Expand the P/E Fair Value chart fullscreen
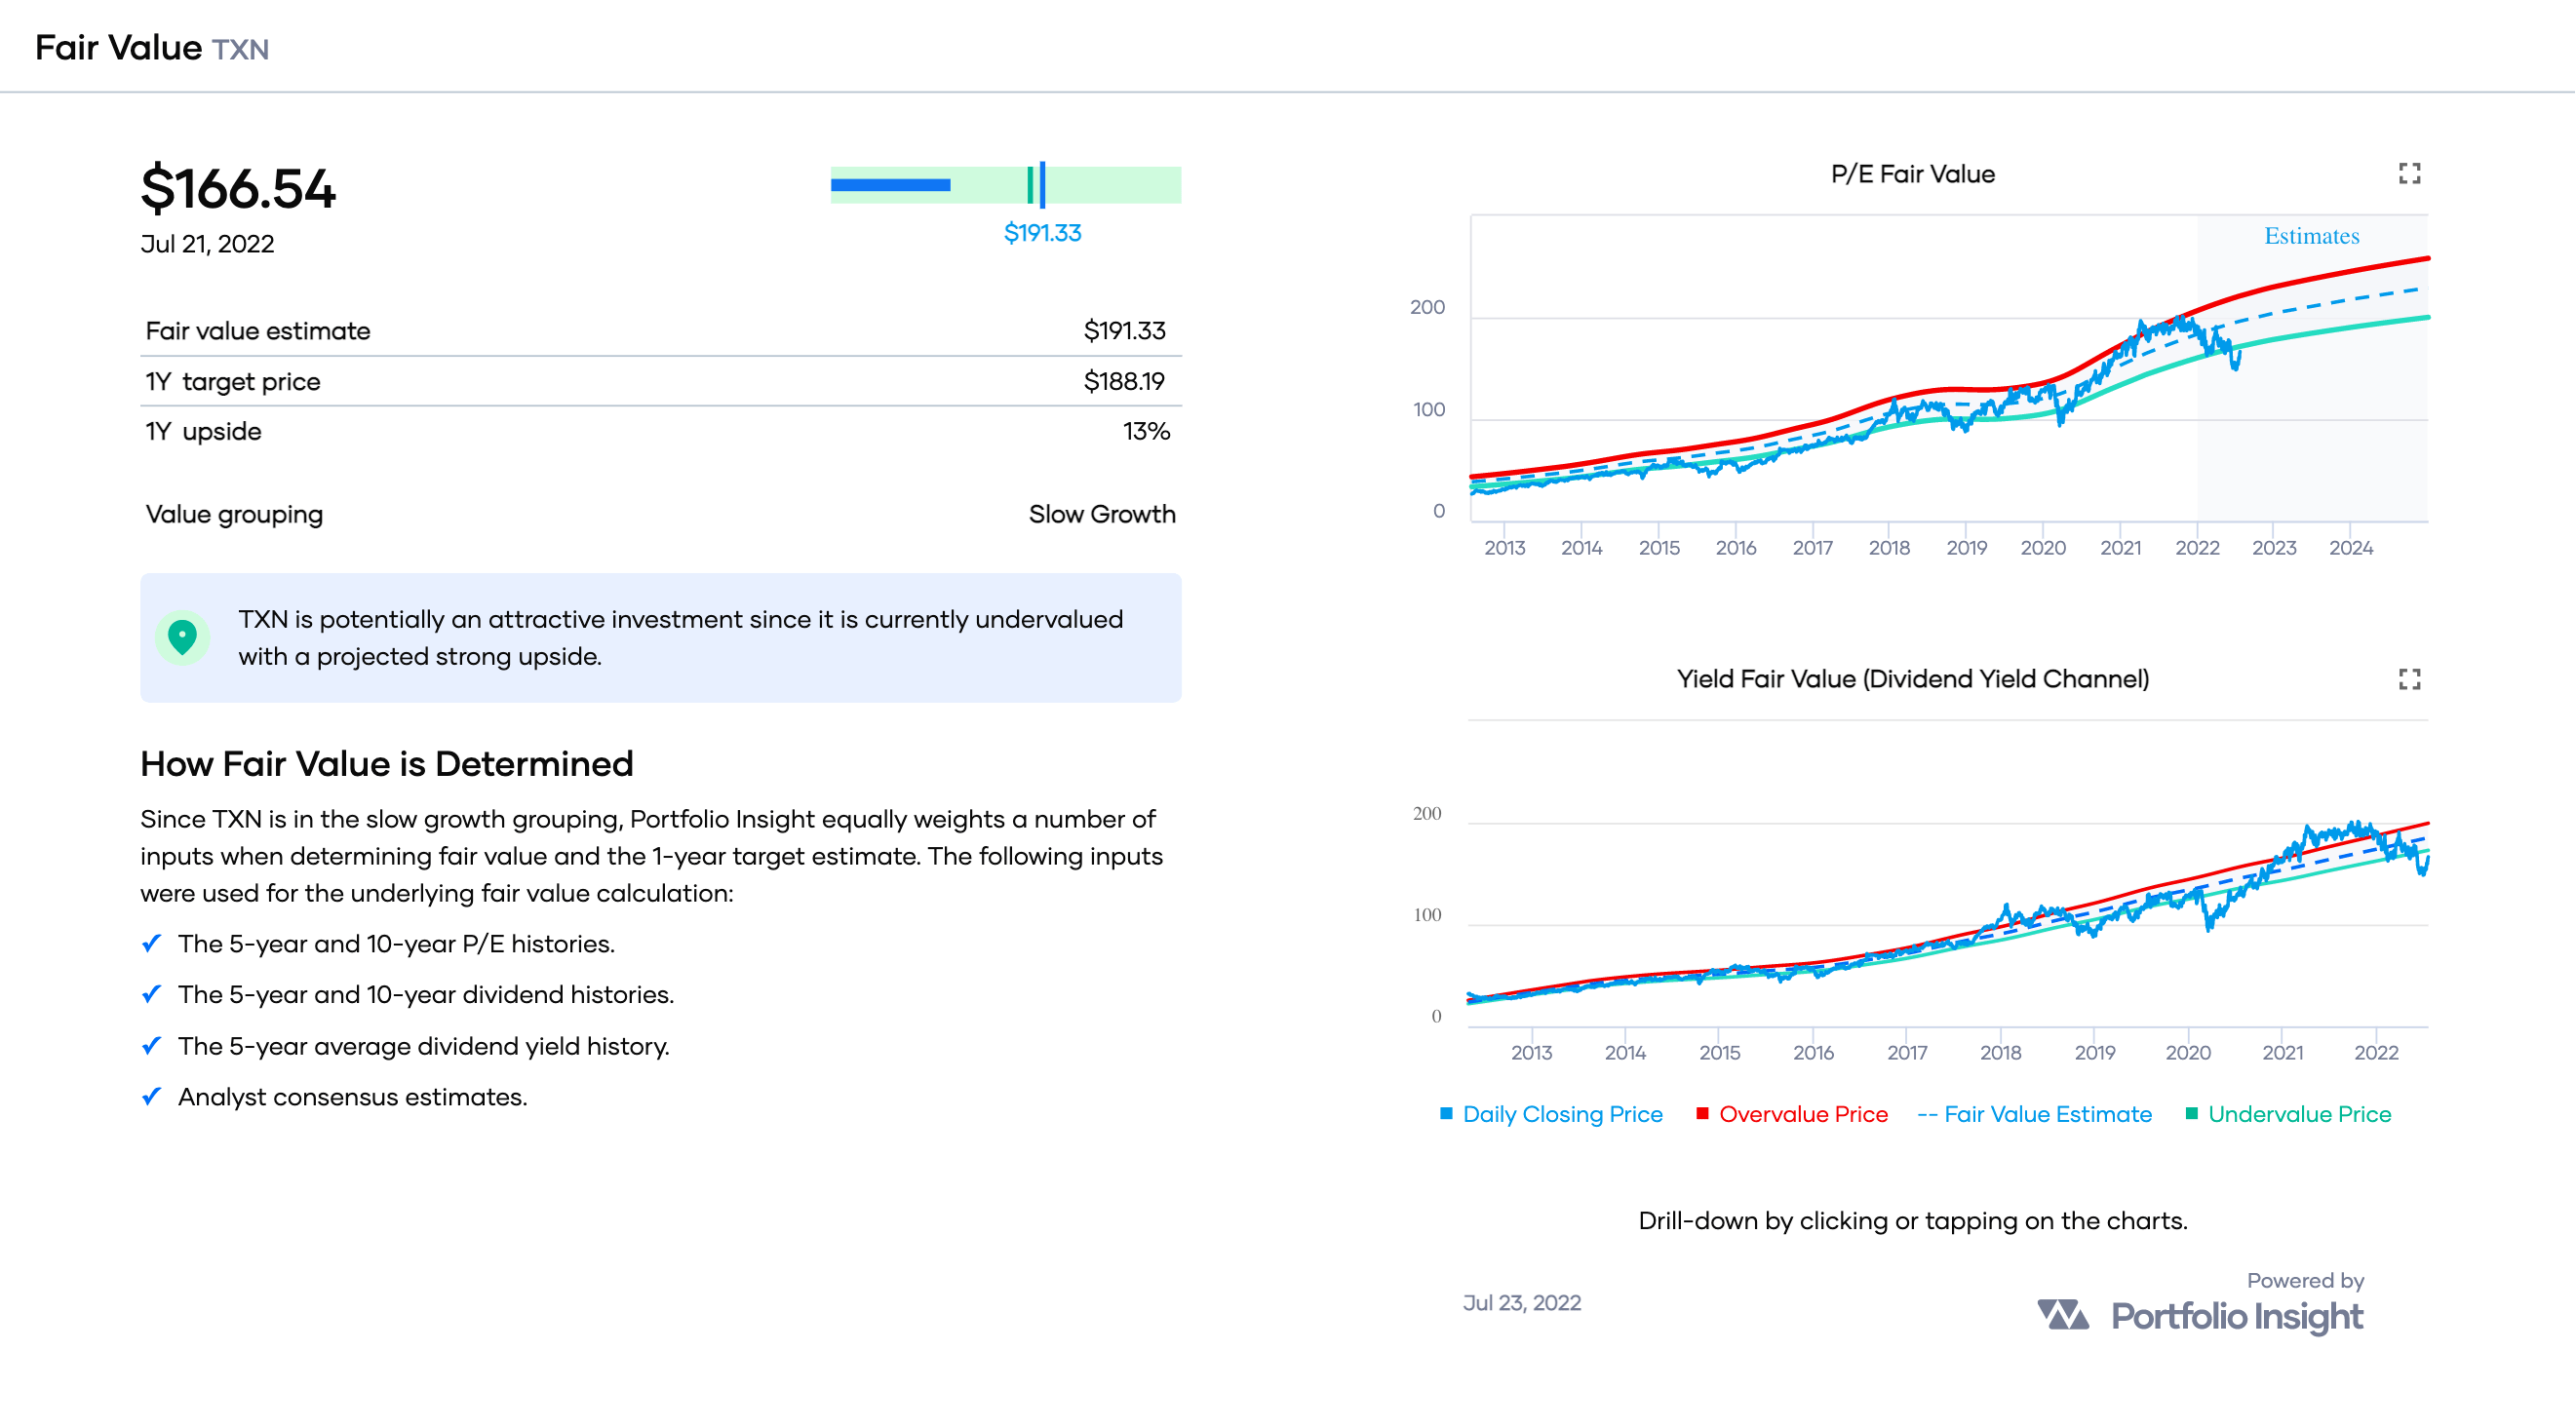 click(2409, 174)
